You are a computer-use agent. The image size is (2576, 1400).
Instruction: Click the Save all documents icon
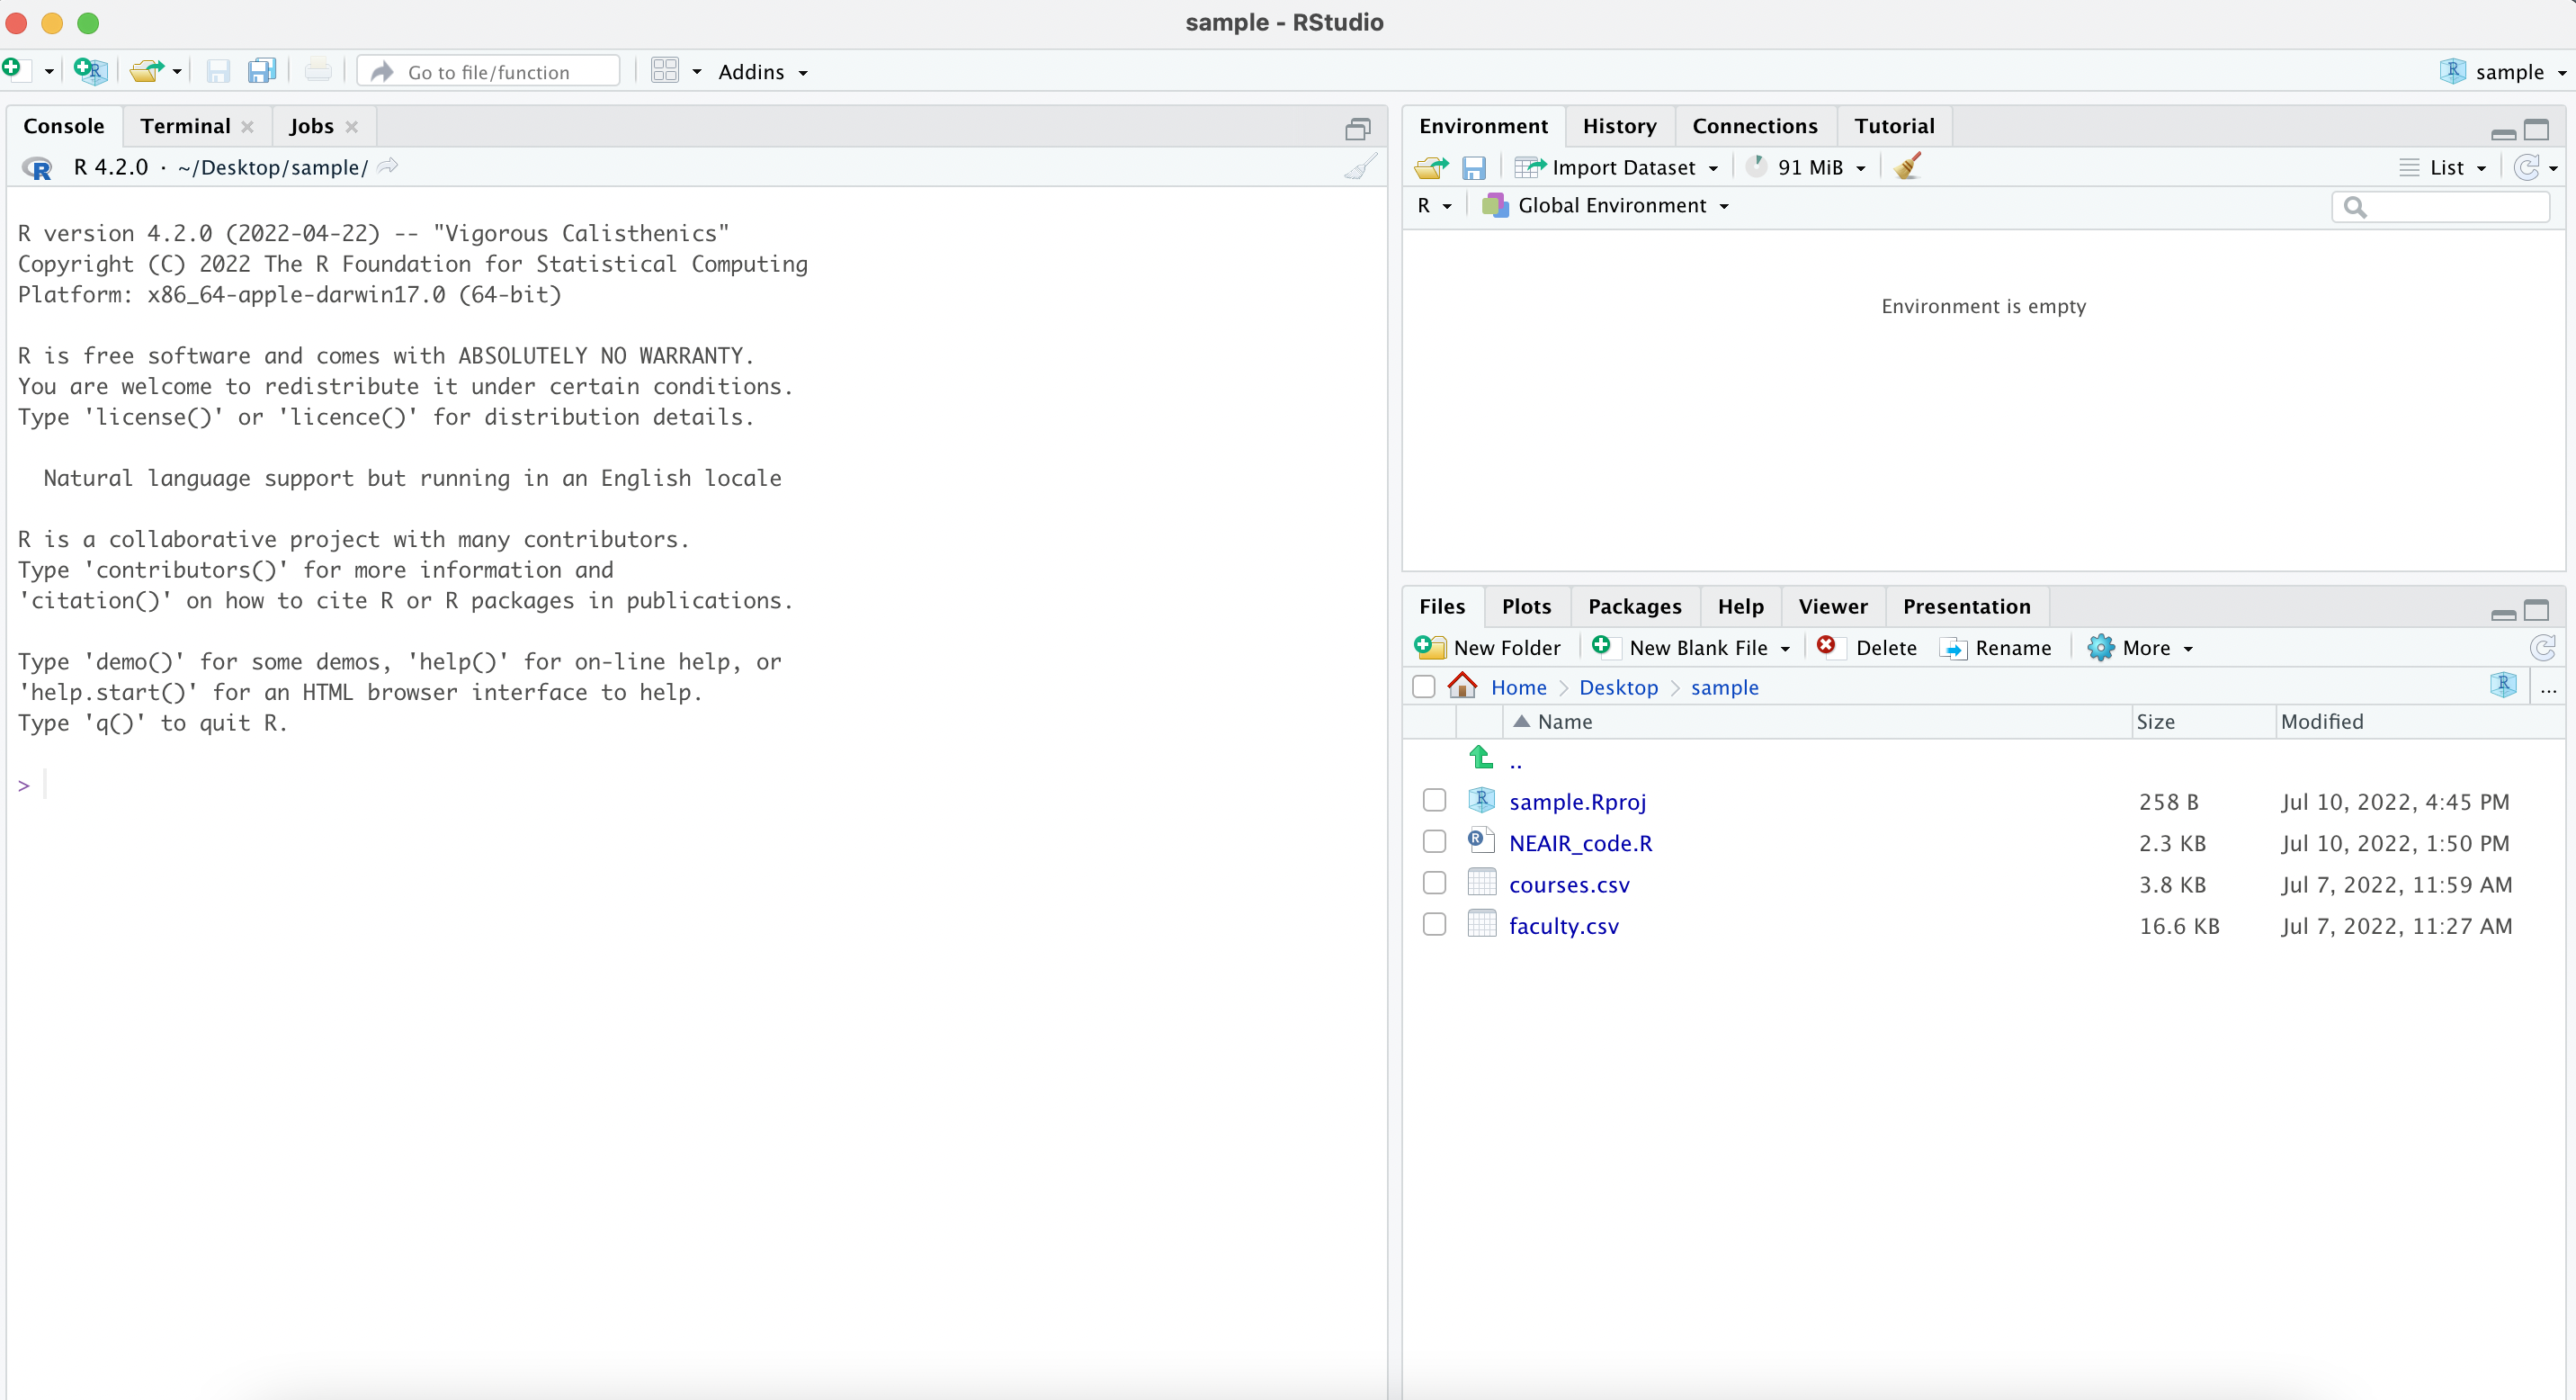click(x=262, y=71)
